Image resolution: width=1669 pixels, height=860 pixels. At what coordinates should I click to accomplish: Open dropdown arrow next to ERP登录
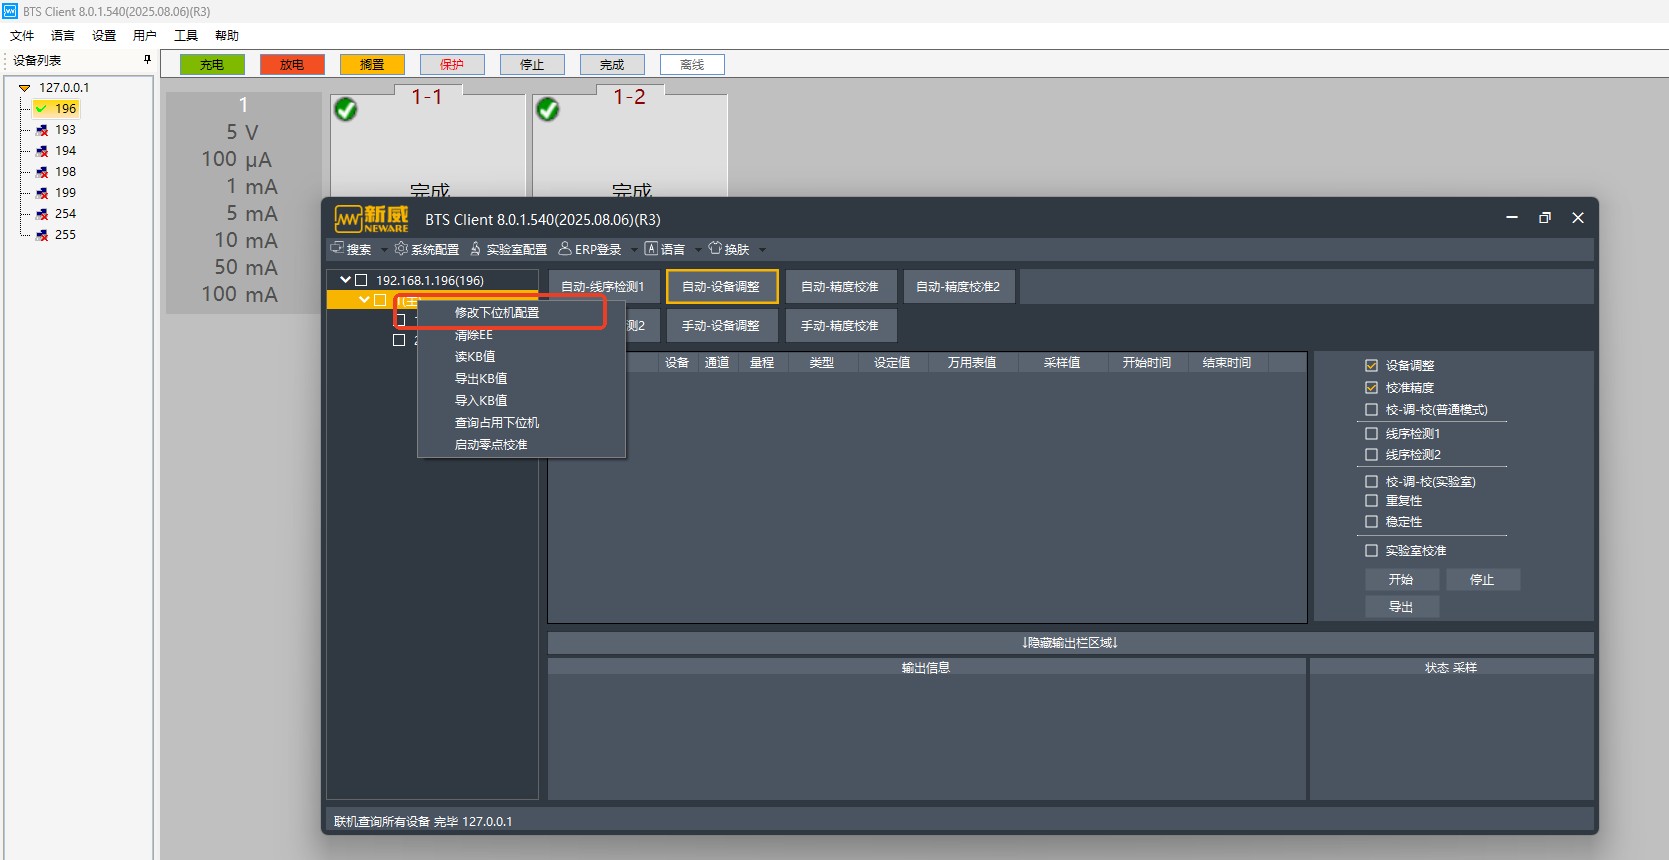pyautogui.click(x=634, y=250)
